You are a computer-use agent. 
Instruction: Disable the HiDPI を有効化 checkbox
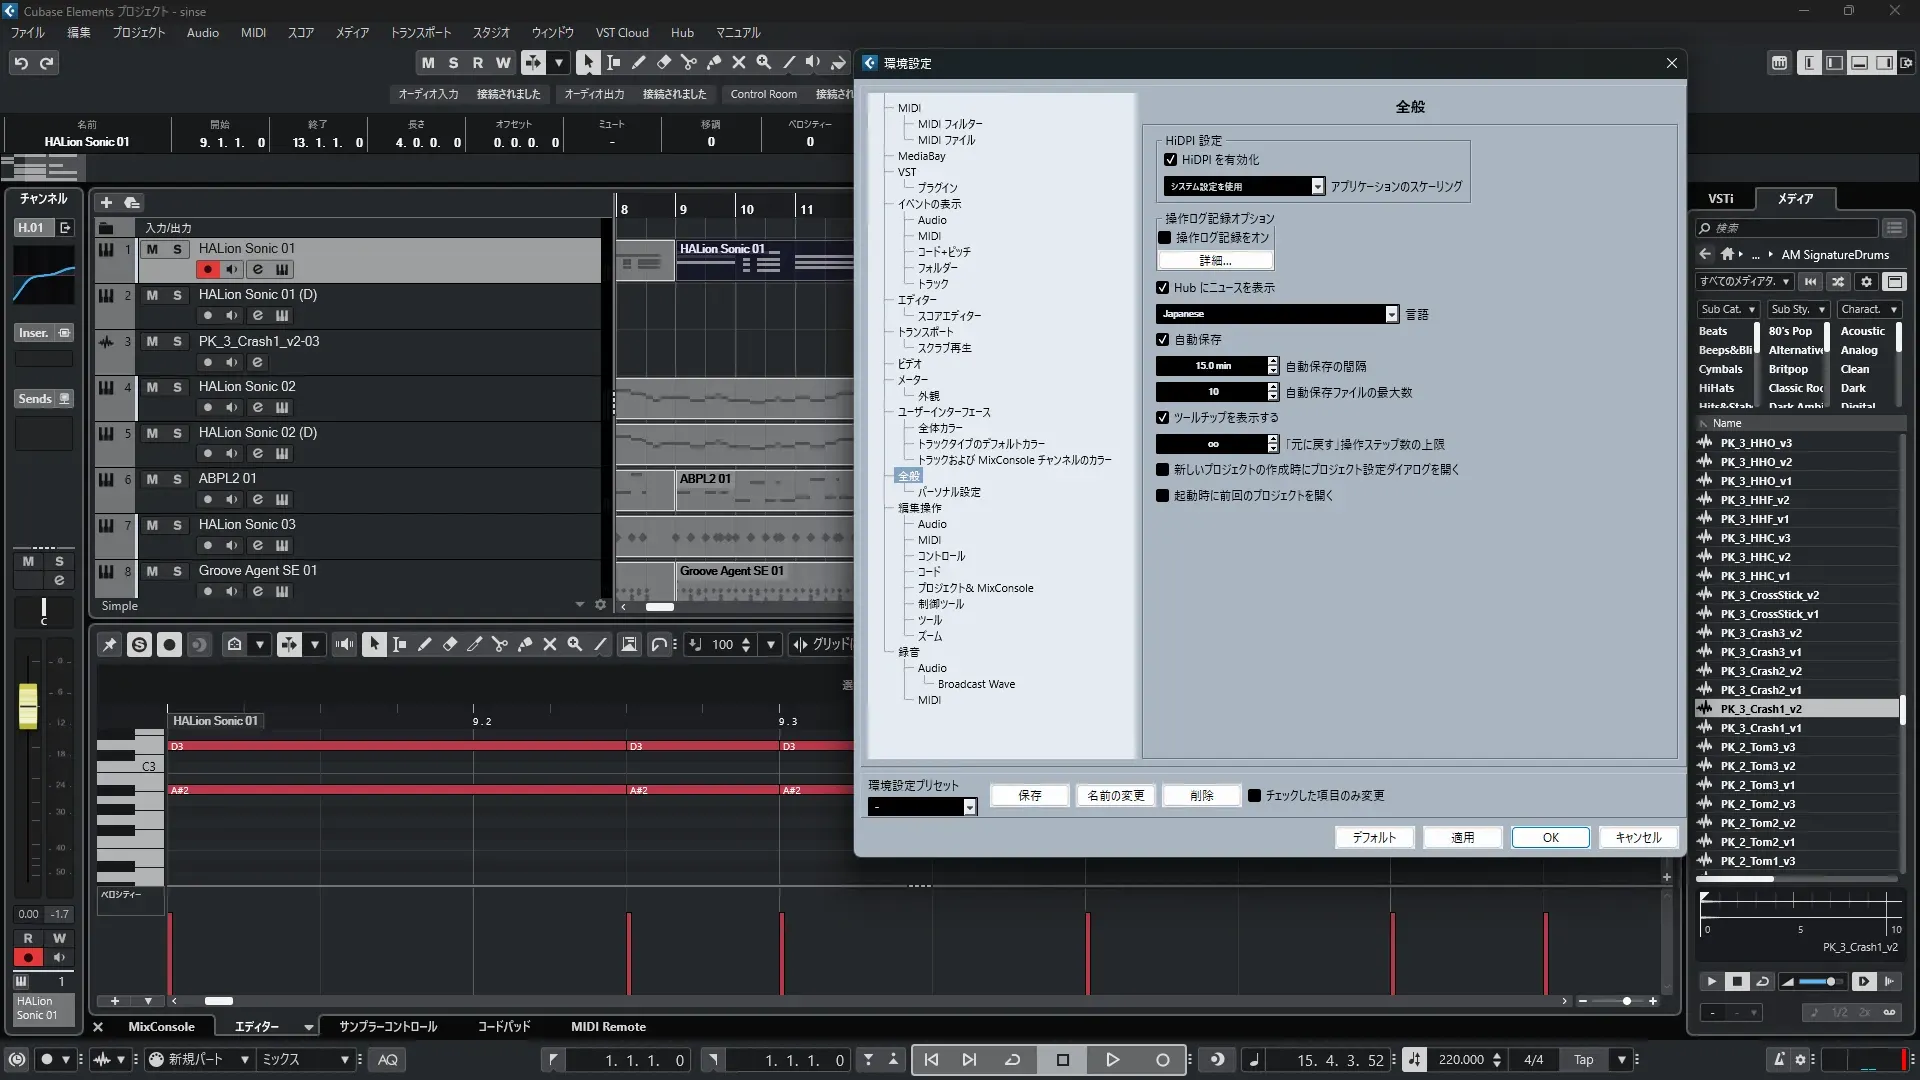(1170, 160)
